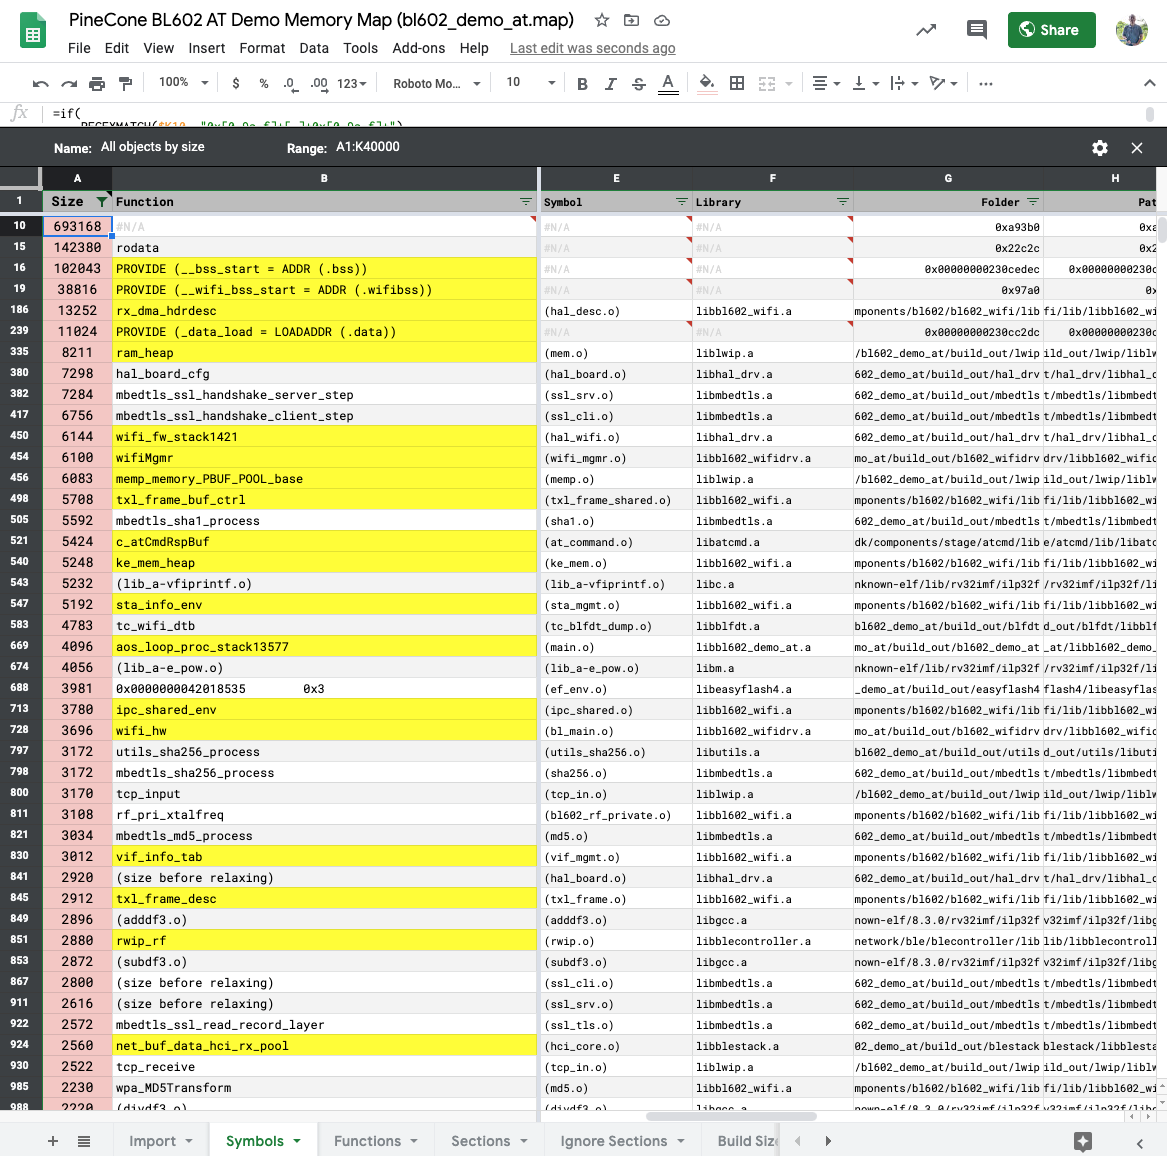The image size is (1167, 1156).
Task: Open the zoom level dropdown
Action: pos(184,83)
